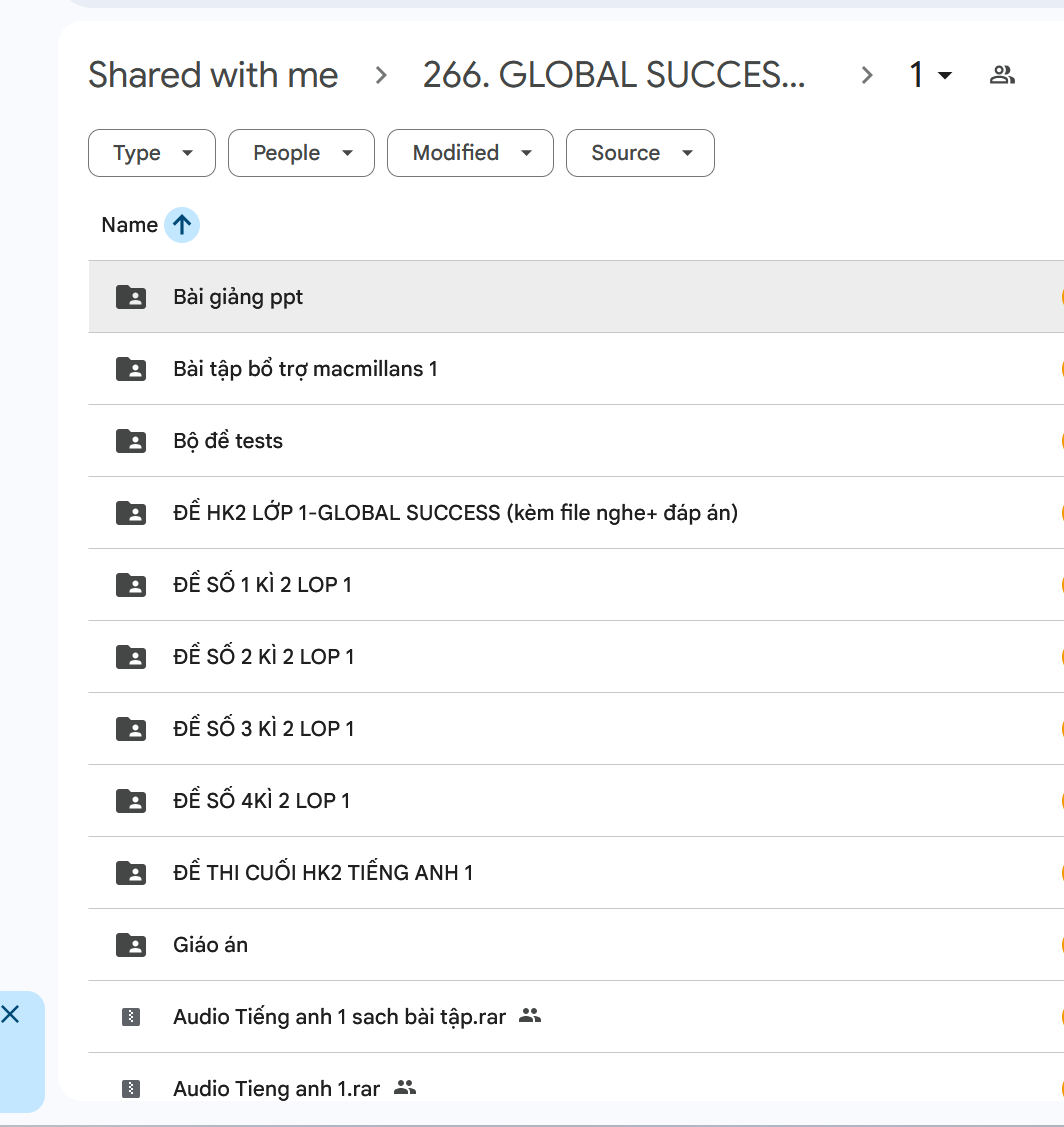Click the folder icon beside Bộ đề tests
This screenshot has width=1064, height=1127.
131,441
